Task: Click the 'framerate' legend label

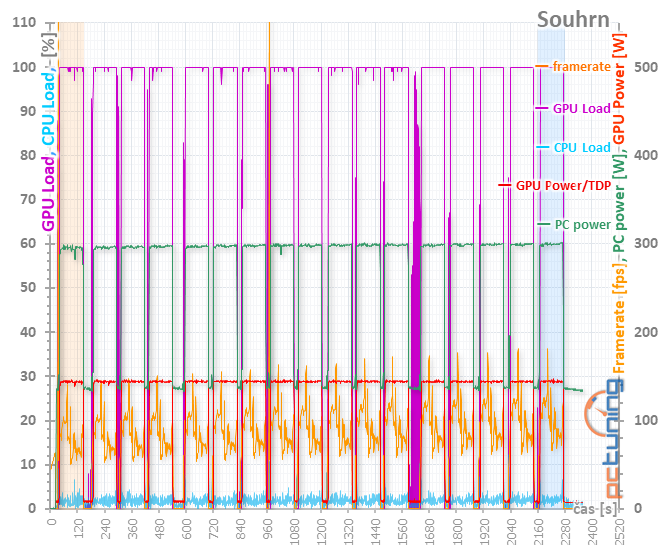Action: click(x=581, y=66)
